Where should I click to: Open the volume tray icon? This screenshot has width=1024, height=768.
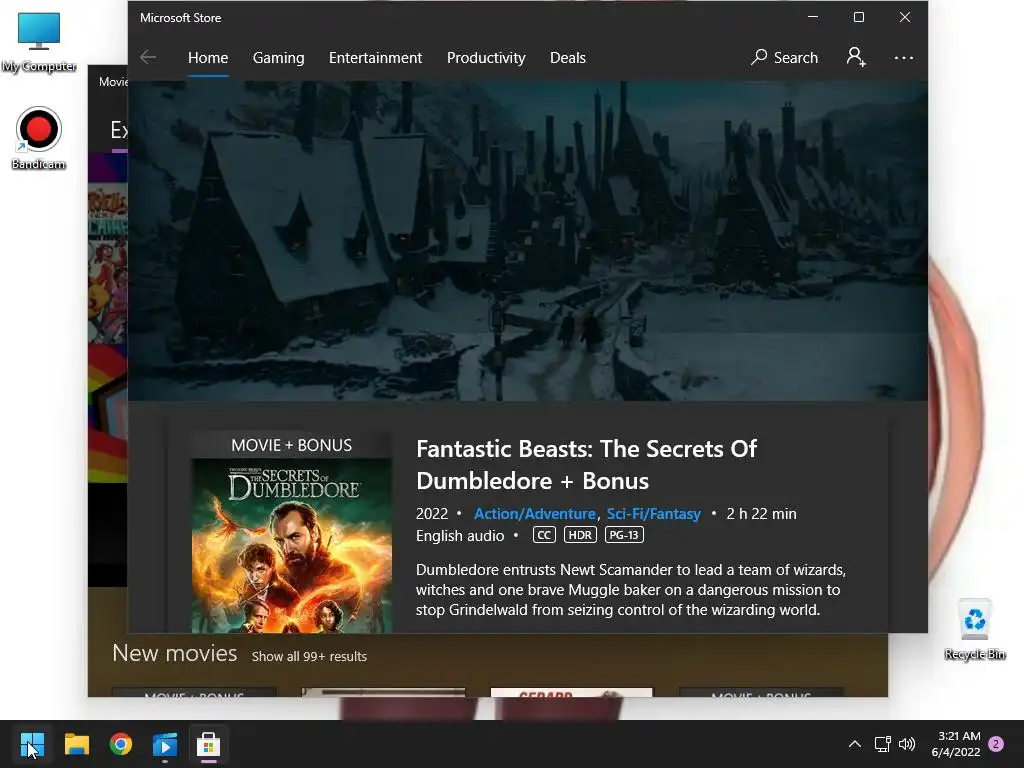pyautogui.click(x=907, y=744)
